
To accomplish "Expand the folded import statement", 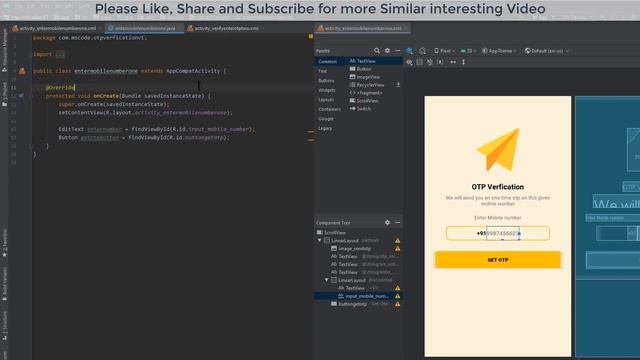I will tap(60, 54).
